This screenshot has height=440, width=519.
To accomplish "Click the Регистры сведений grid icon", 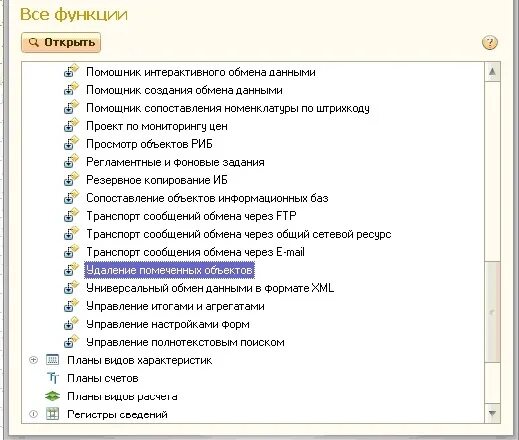I will point(52,414).
